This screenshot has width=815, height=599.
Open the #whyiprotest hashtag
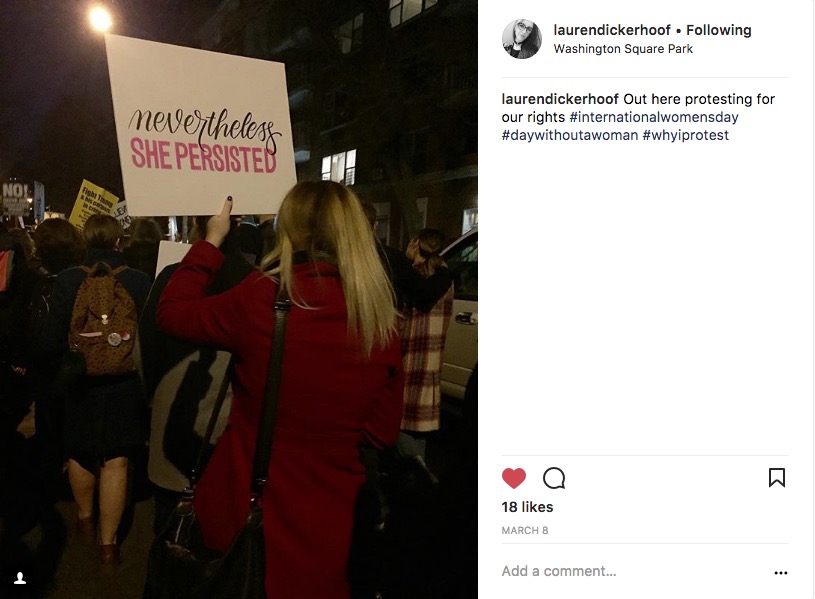(x=686, y=135)
